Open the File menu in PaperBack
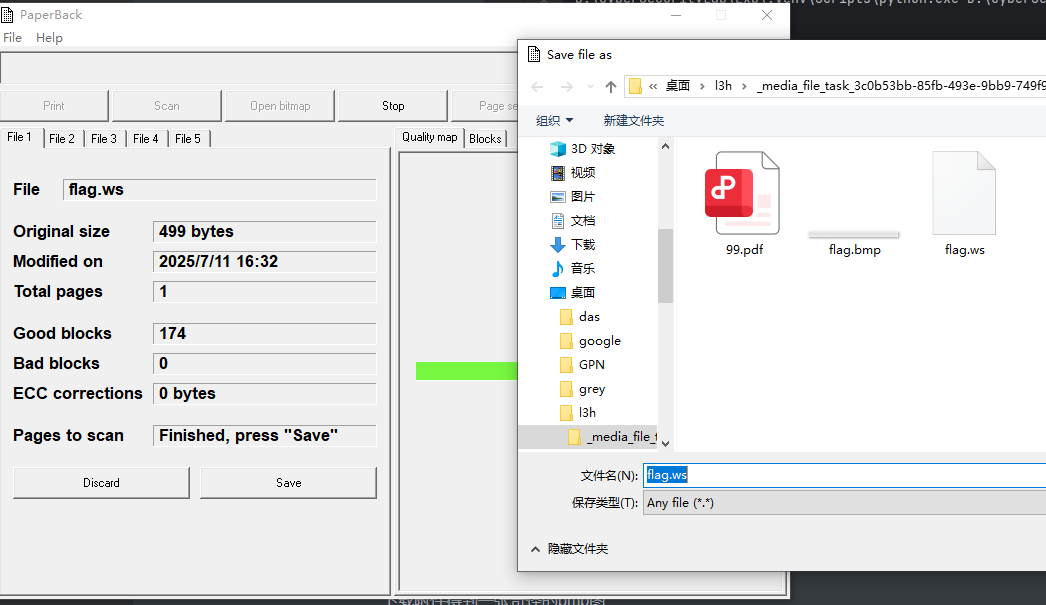Screen dimensions: 1046x605 coord(13,37)
